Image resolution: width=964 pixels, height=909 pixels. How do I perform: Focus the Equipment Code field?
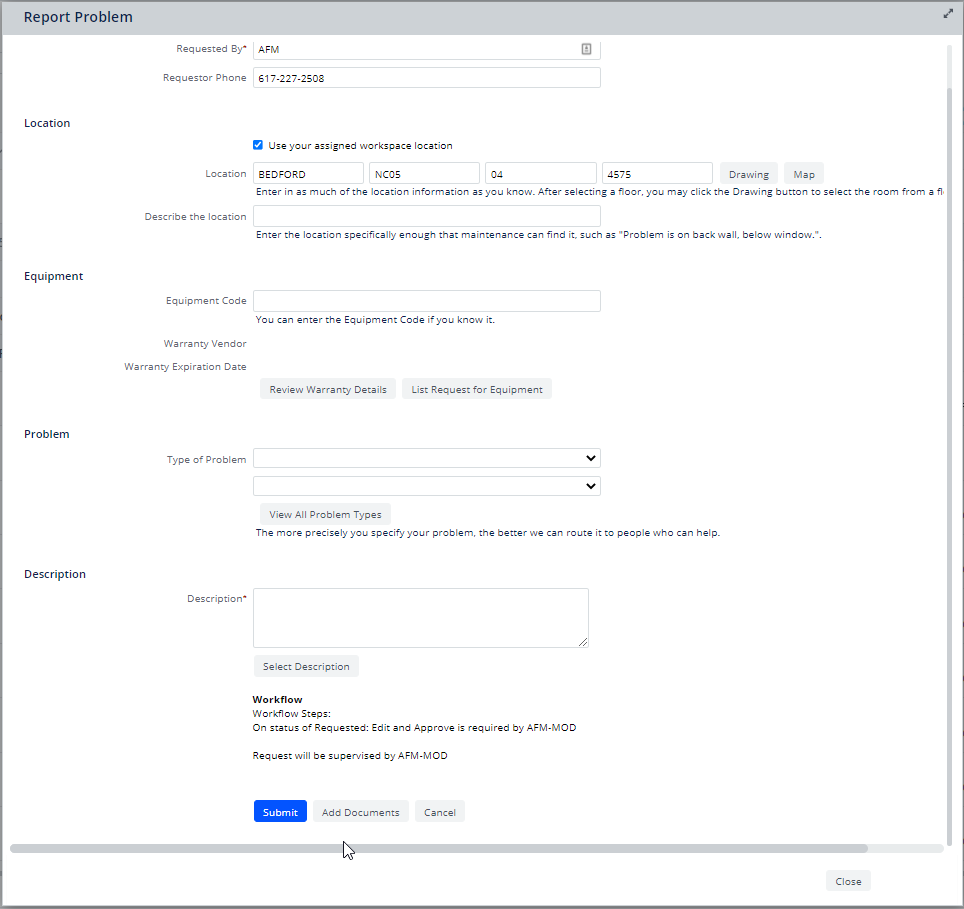(427, 301)
